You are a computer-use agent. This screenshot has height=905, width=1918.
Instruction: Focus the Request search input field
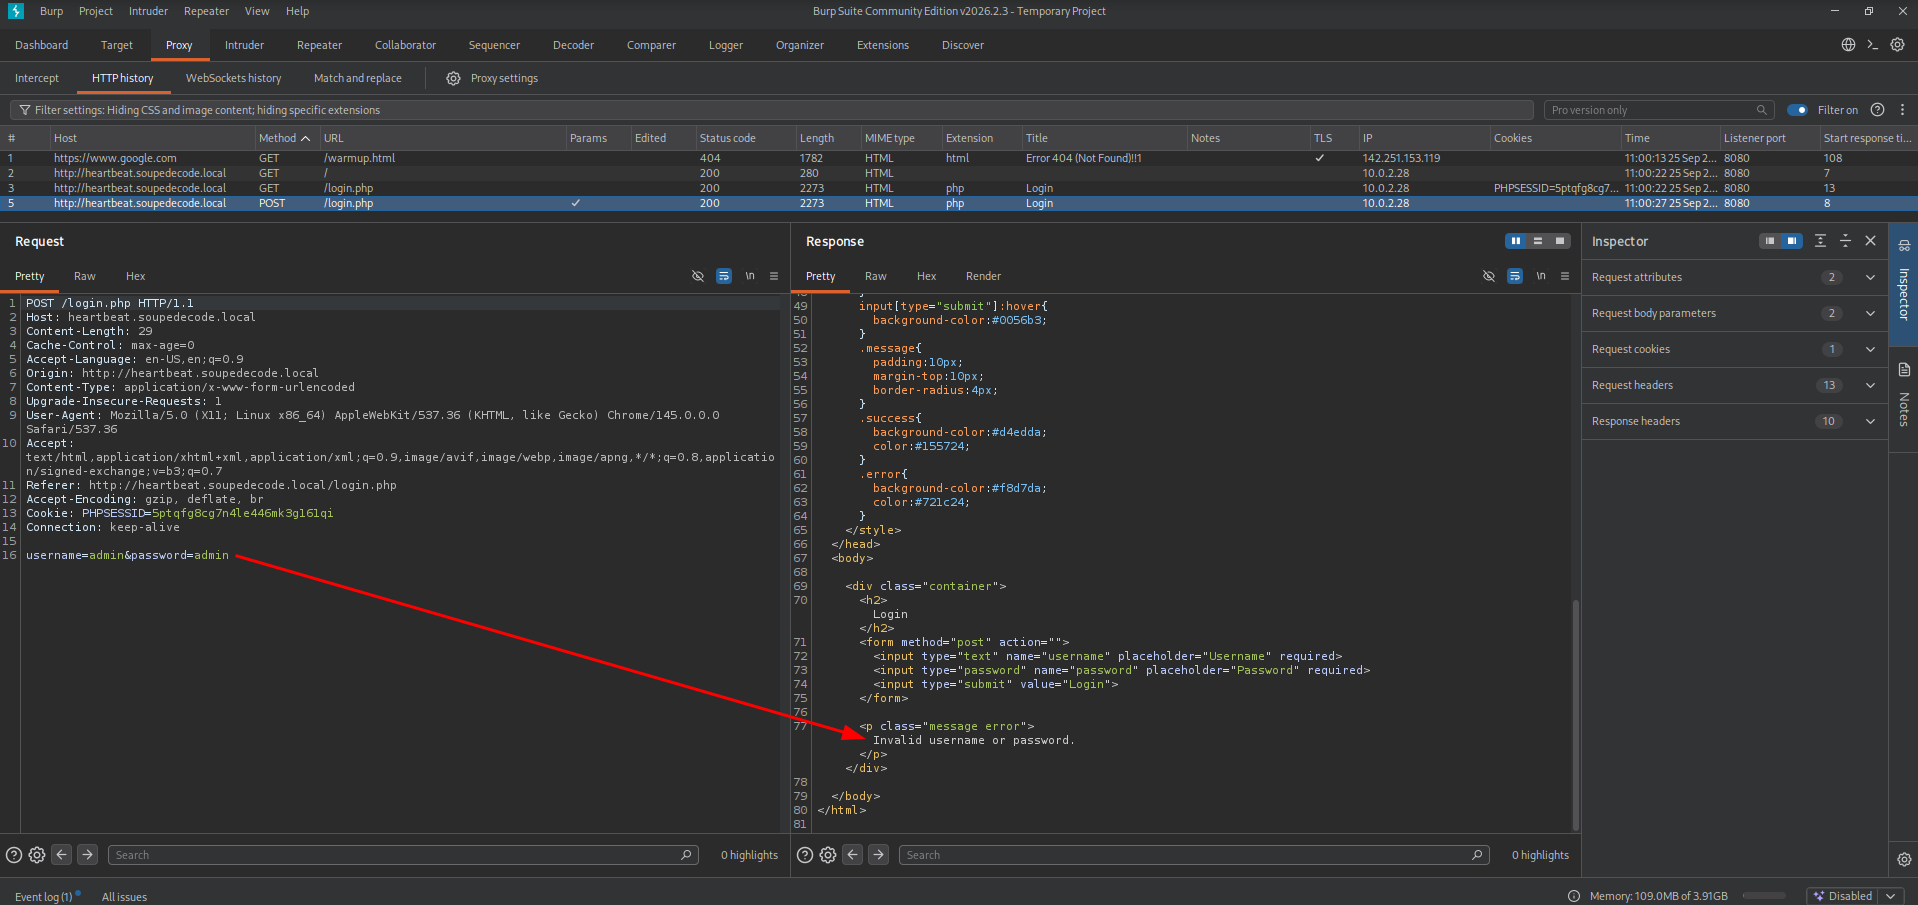tap(402, 855)
